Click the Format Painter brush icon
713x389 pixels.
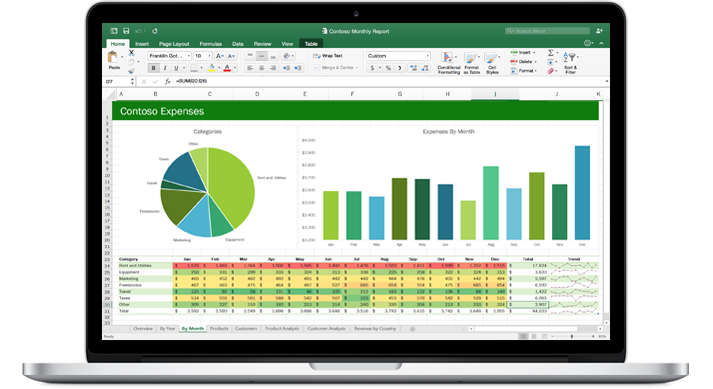click(x=131, y=71)
